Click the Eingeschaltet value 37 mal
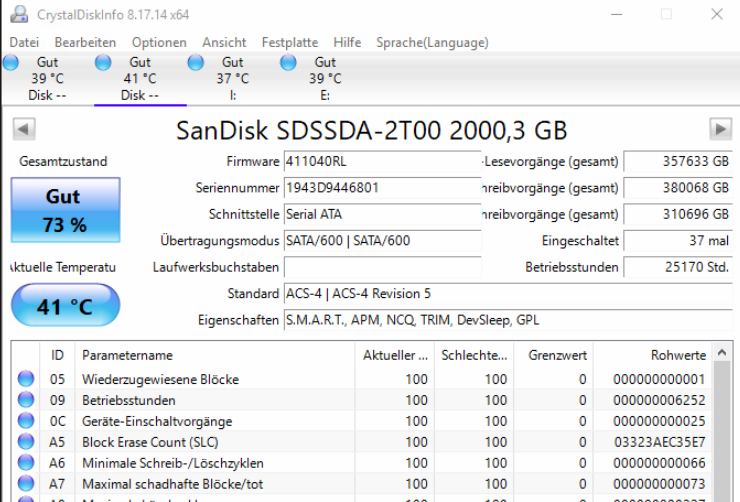740x502 pixels. 678,241
